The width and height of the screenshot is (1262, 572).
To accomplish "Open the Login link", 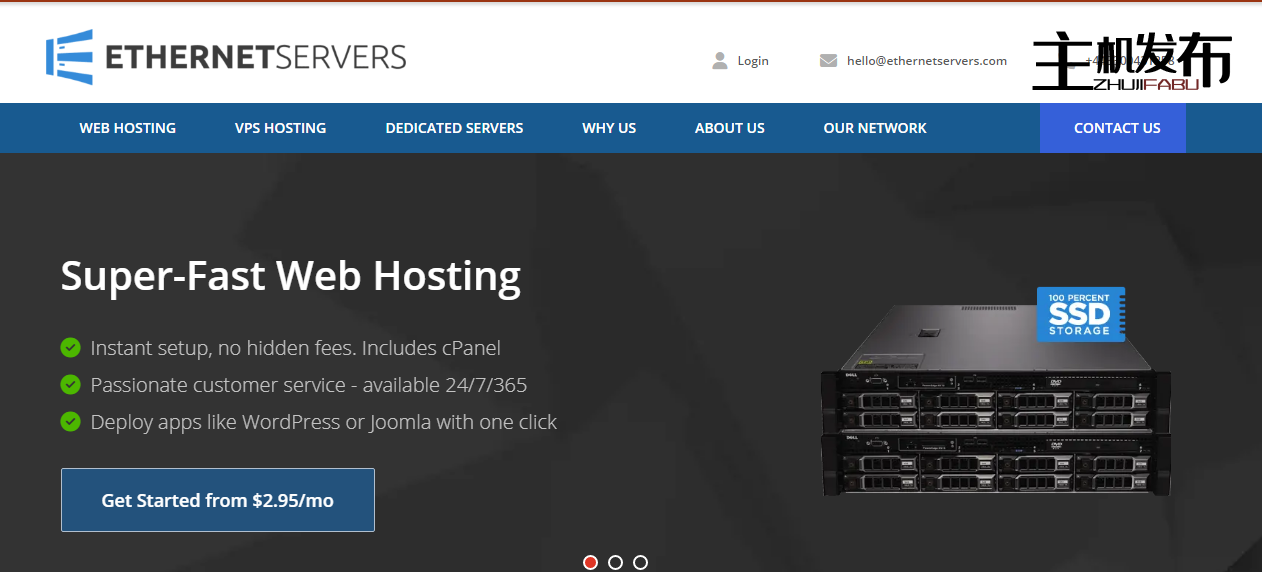I will (753, 61).
